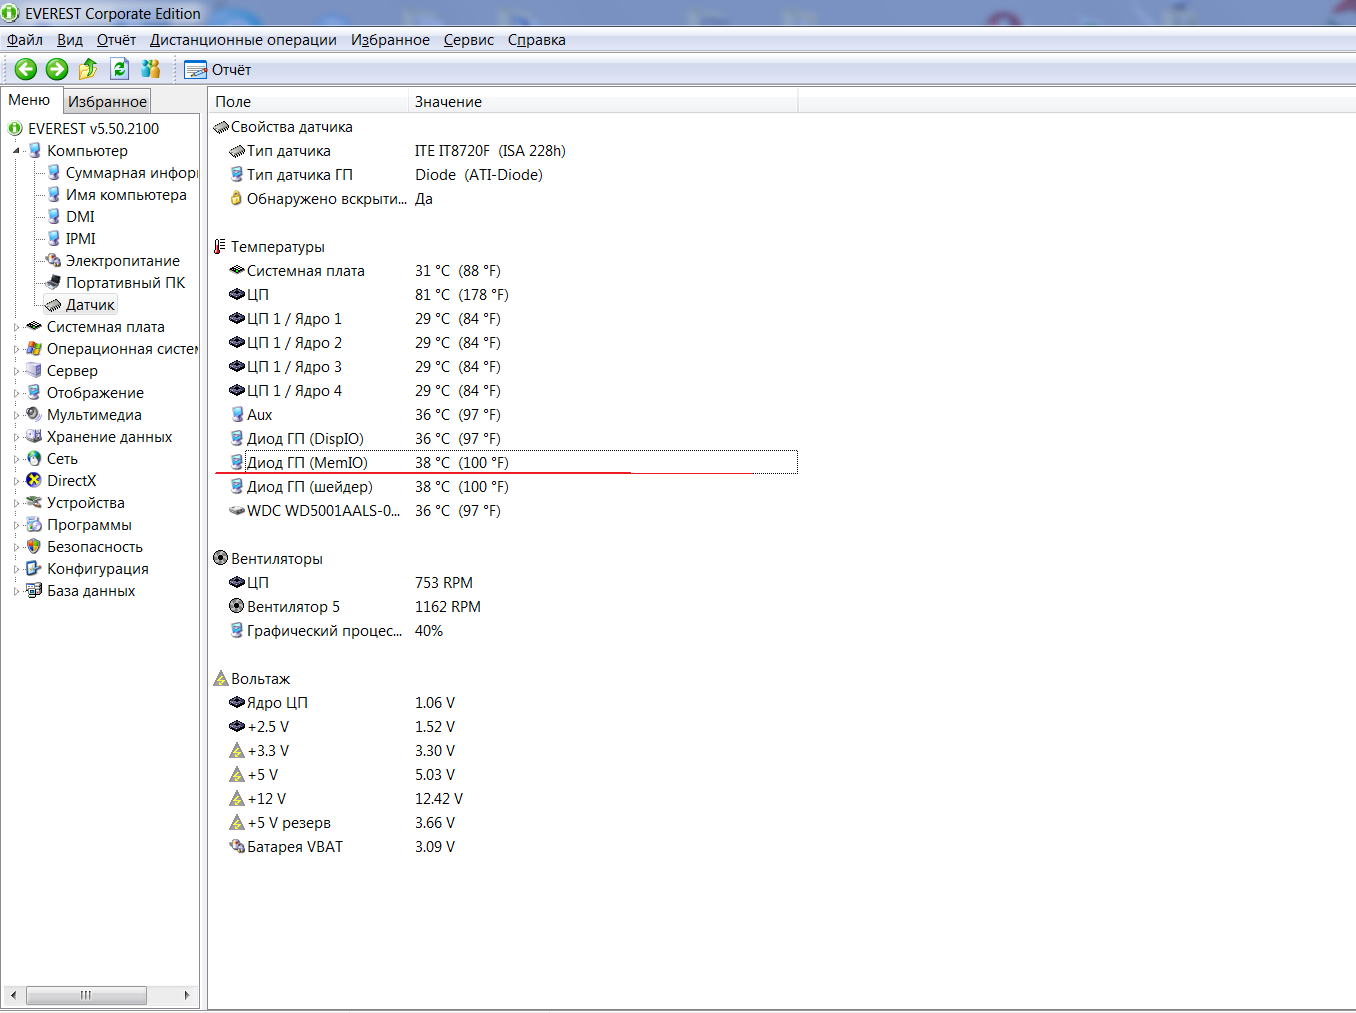This screenshot has width=1356, height=1013.
Task: Select Имя компьютера tree item
Action: click(x=126, y=195)
